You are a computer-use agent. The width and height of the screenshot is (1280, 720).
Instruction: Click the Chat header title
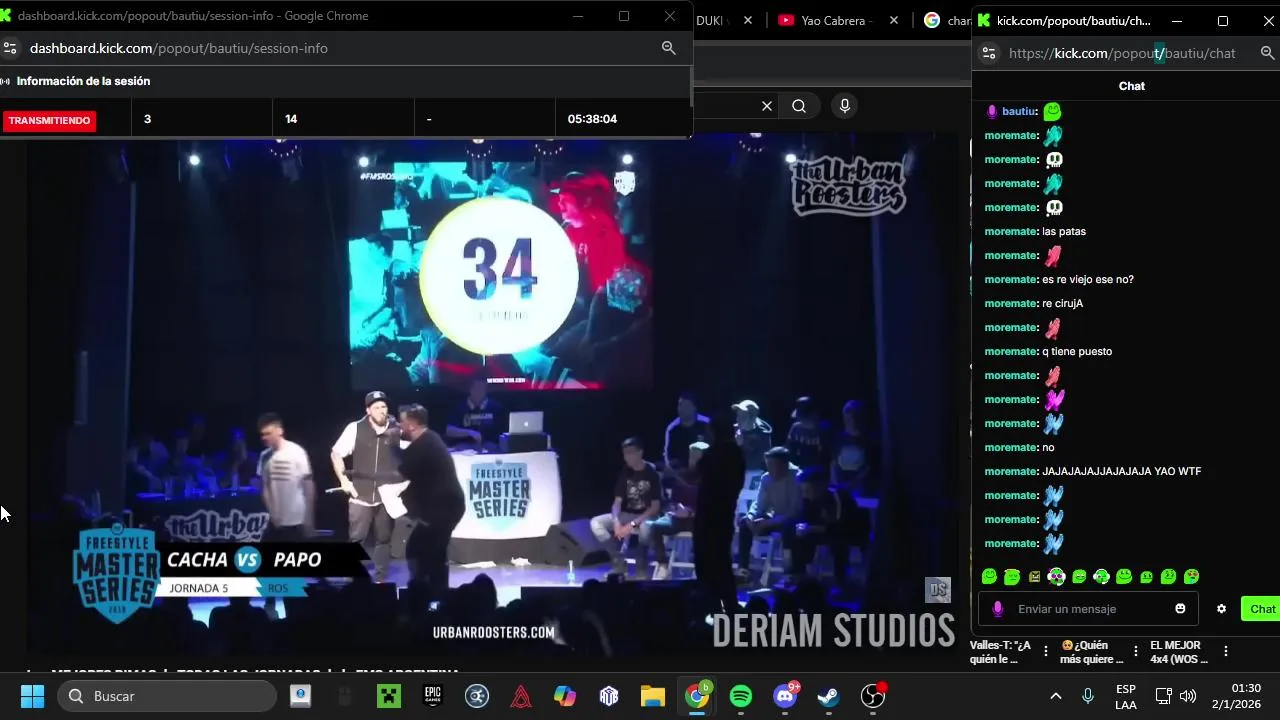[x=1132, y=86]
